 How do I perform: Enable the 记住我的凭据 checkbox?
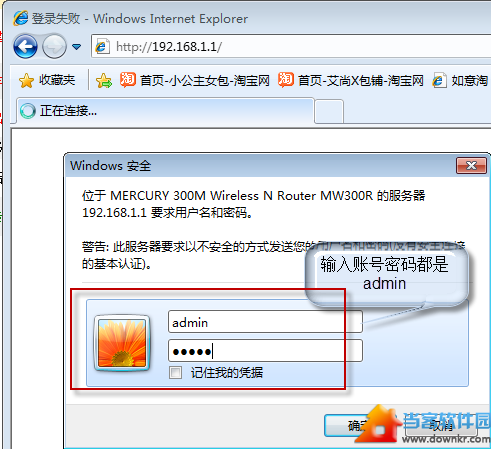[x=175, y=373]
